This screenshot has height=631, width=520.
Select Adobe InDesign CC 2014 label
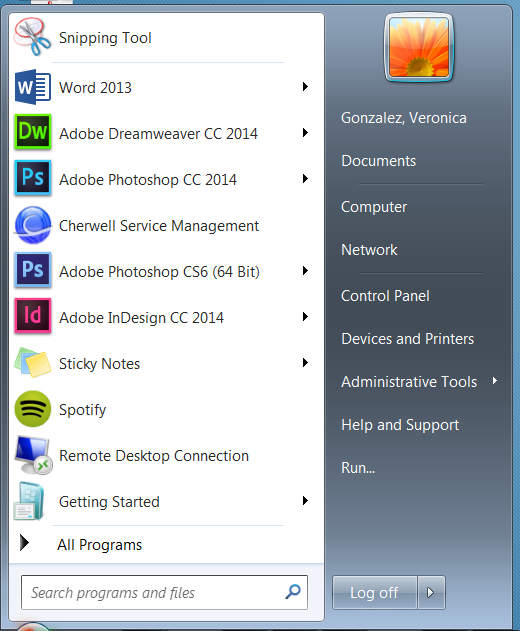[141, 318]
